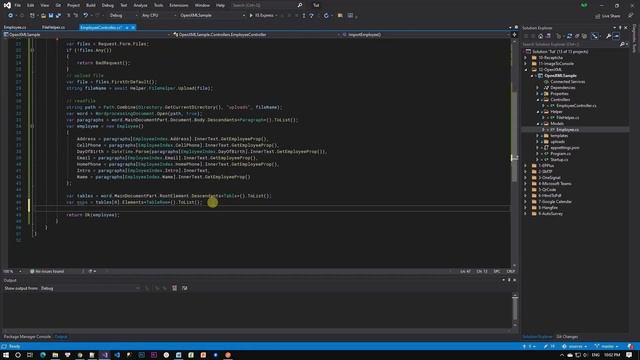Select the 4-Microsoft Teams folder
Image resolution: width=640 pixels, height=360 pixels.
[x=555, y=184]
